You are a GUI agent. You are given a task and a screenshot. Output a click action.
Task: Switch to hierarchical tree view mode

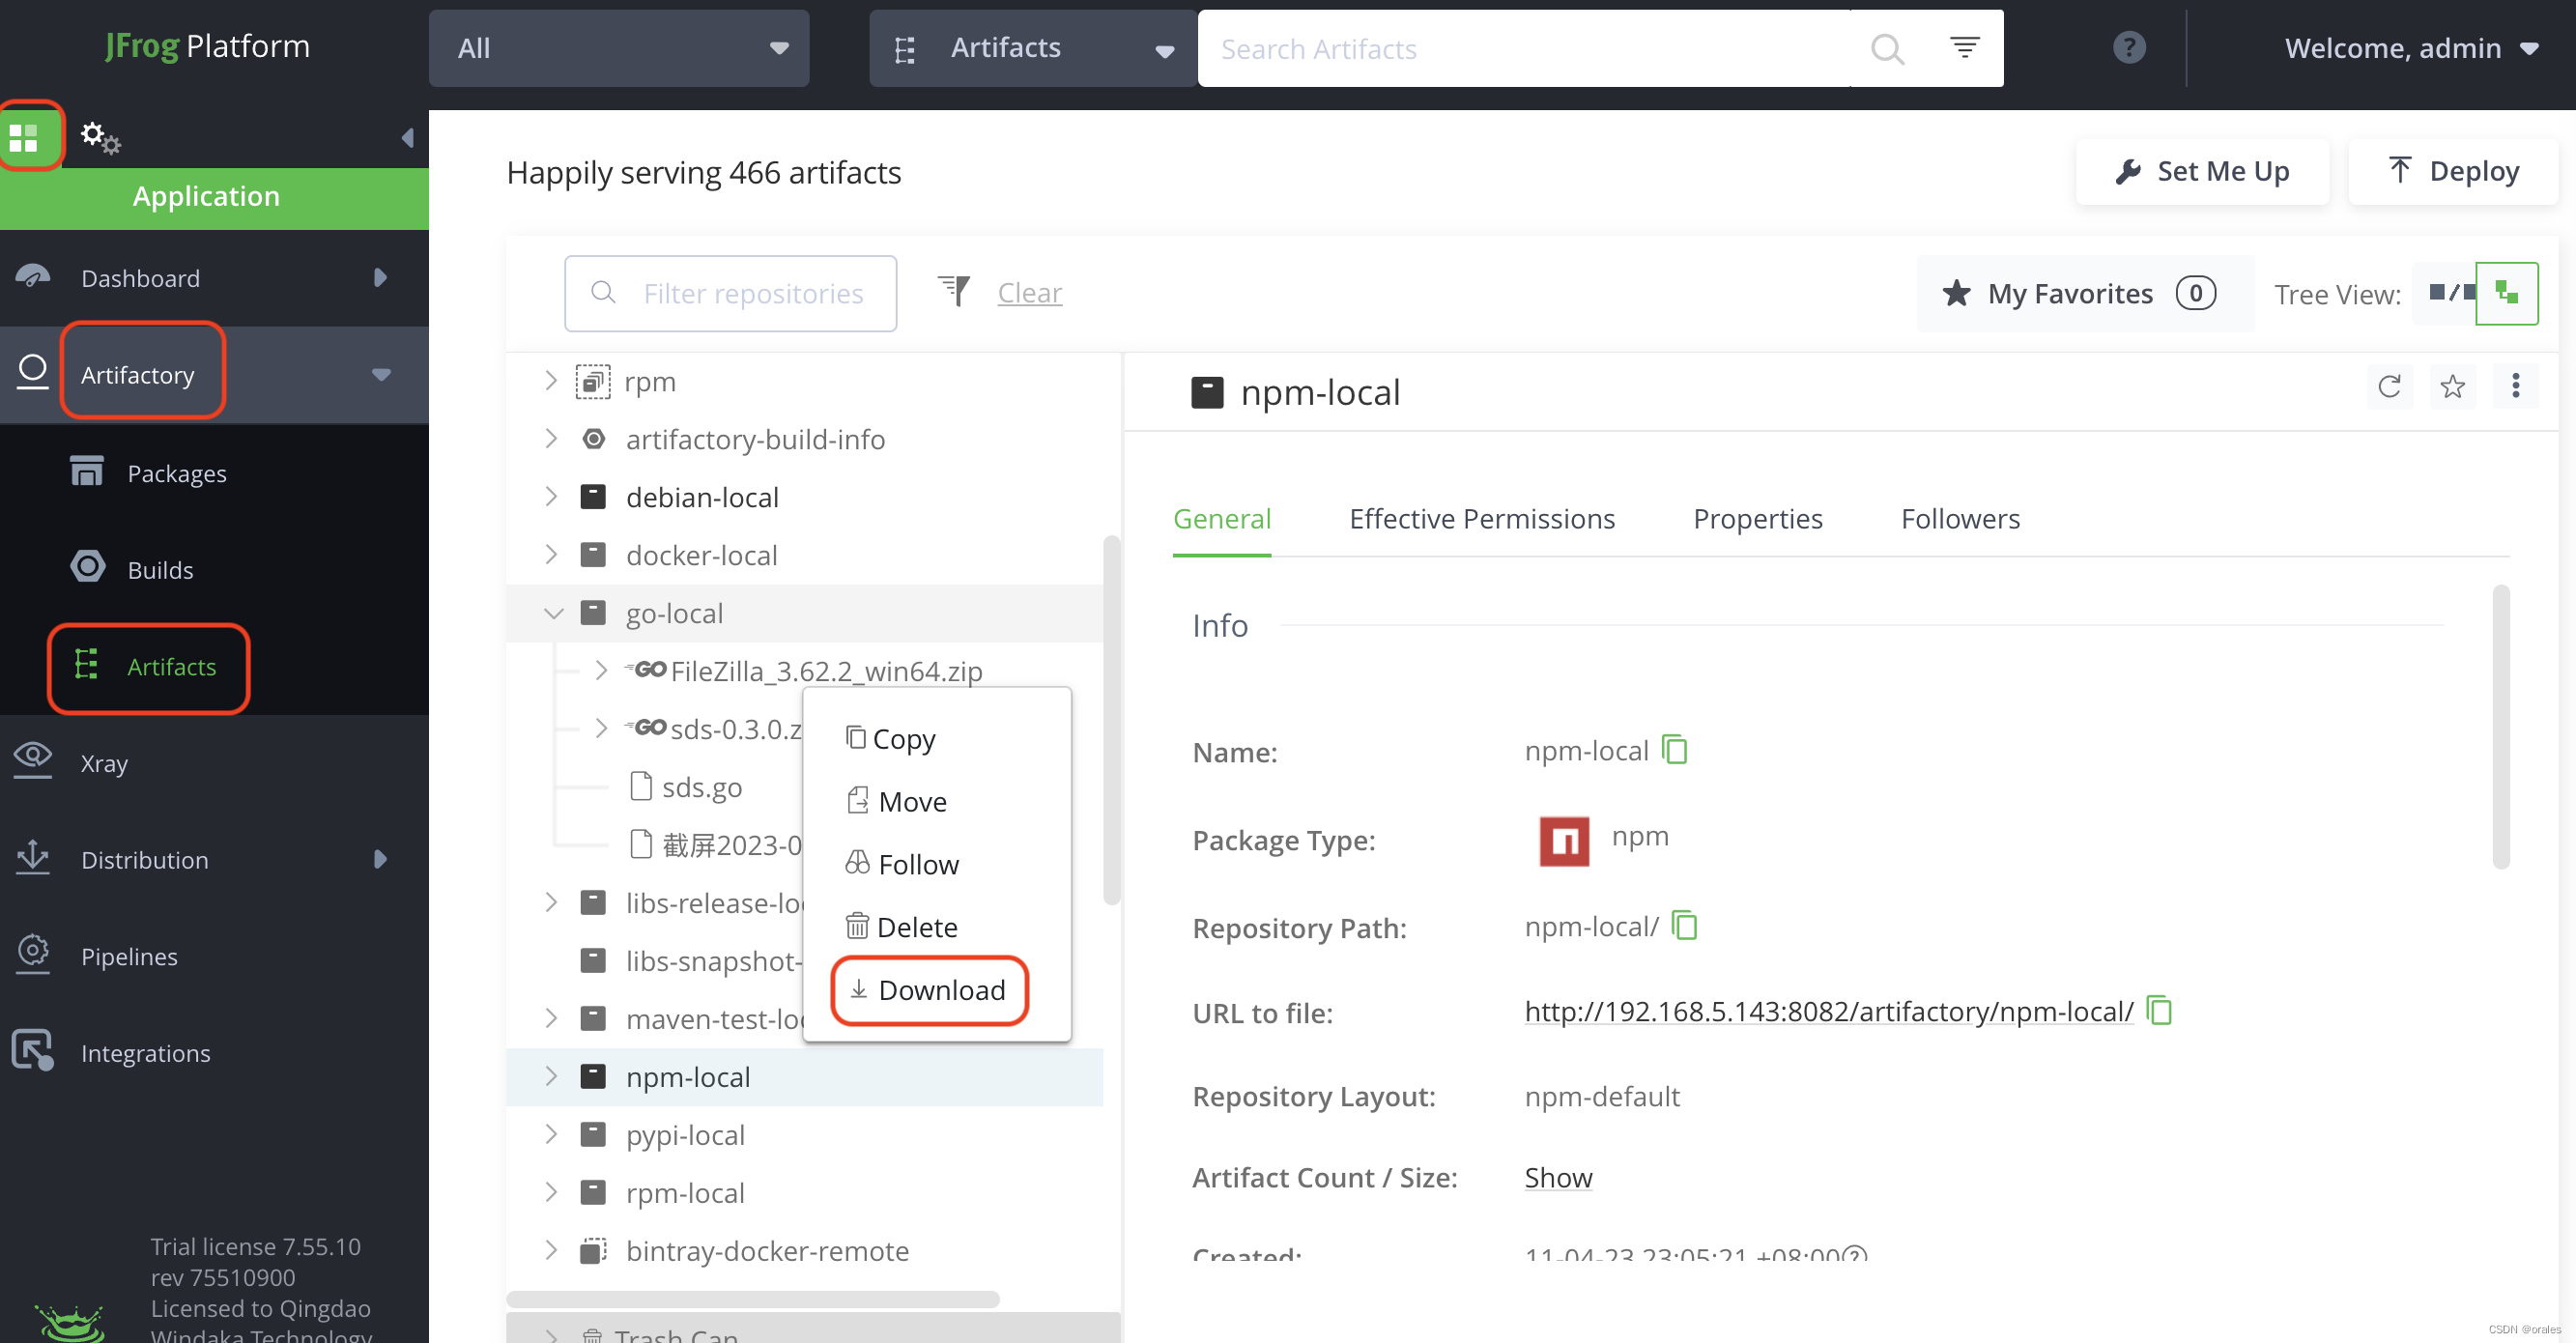tap(2506, 293)
